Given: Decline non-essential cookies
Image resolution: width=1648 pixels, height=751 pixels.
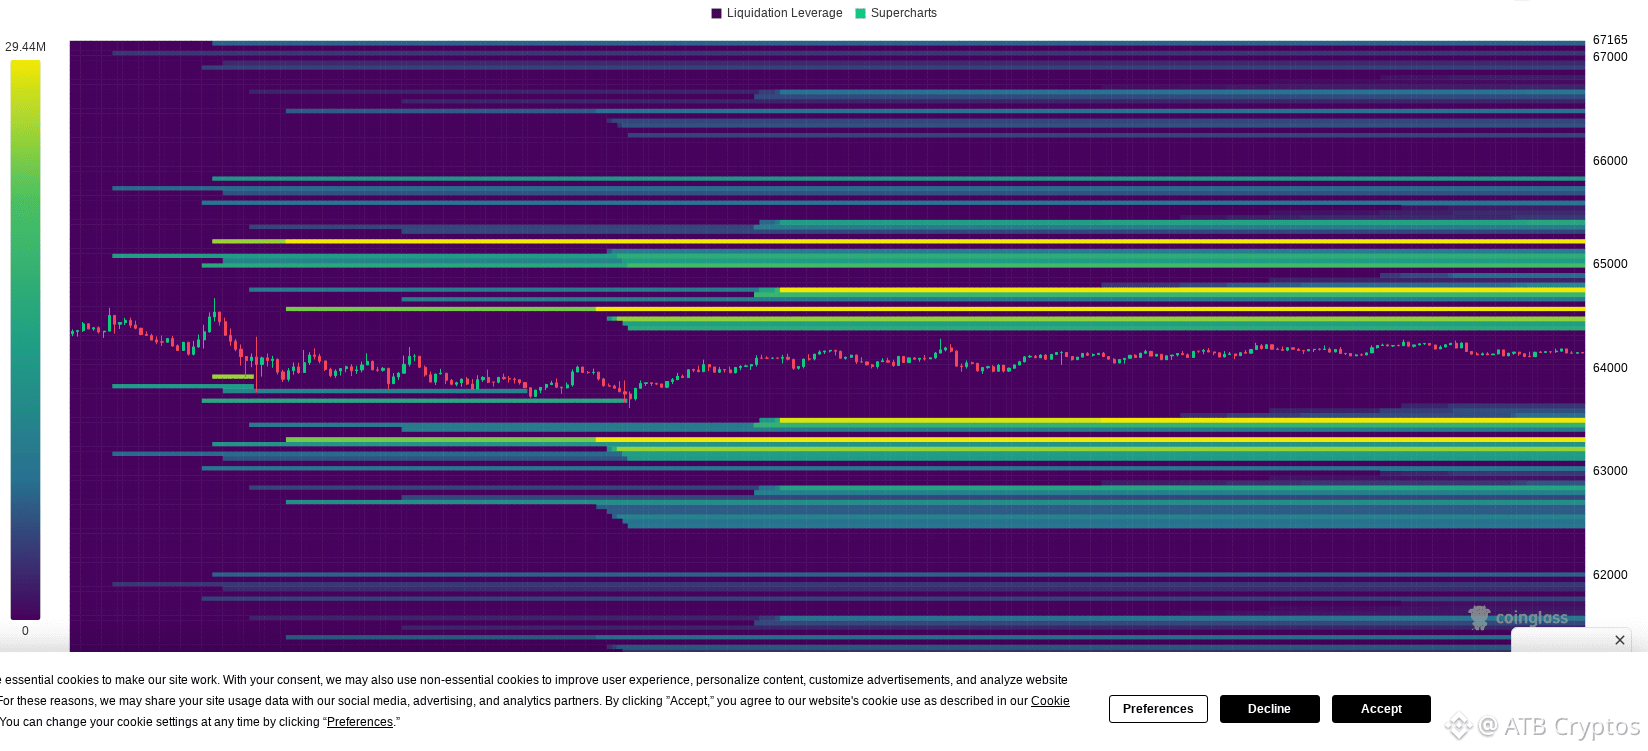Looking at the screenshot, I should tap(1269, 709).
